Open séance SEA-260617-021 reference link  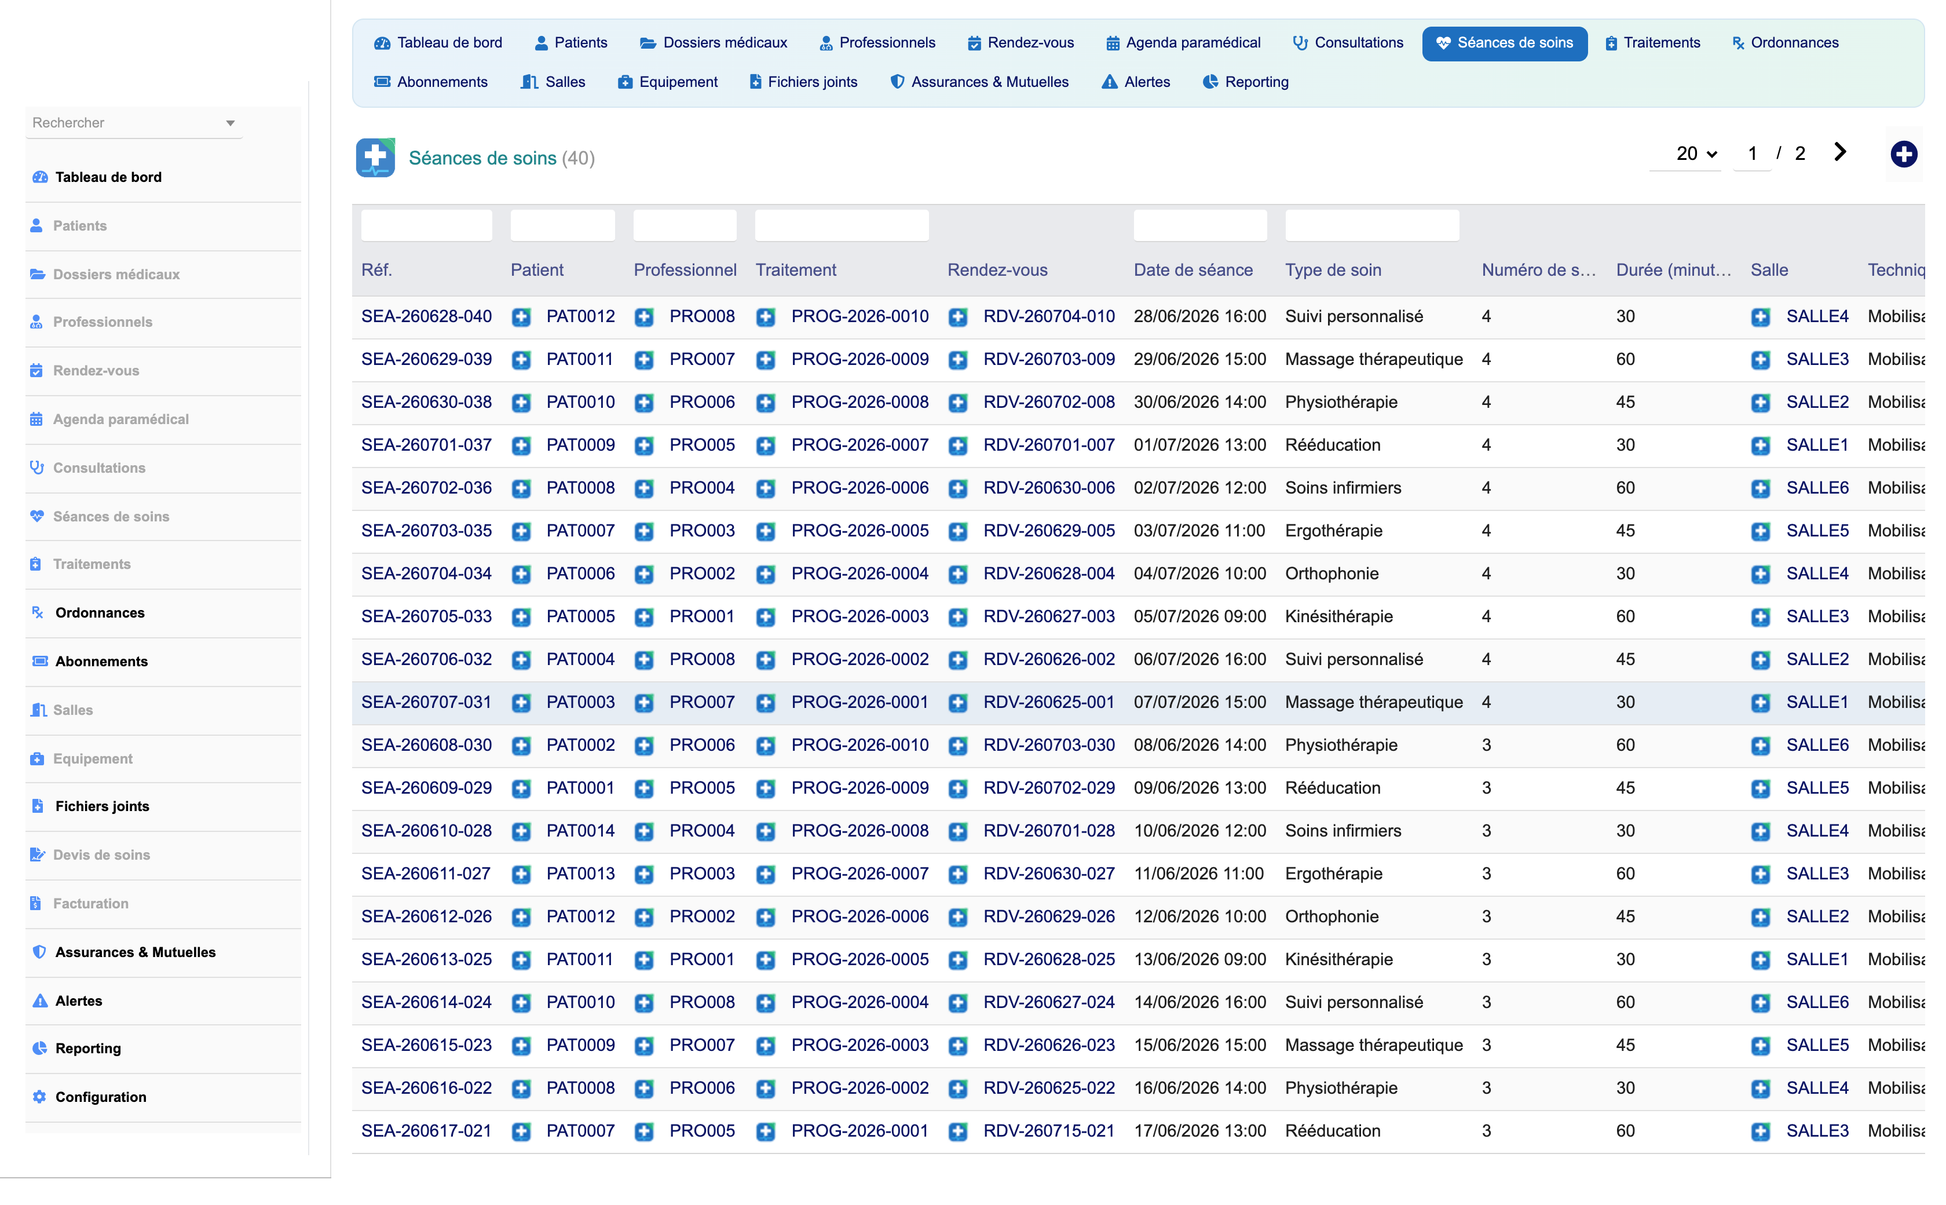click(426, 1132)
